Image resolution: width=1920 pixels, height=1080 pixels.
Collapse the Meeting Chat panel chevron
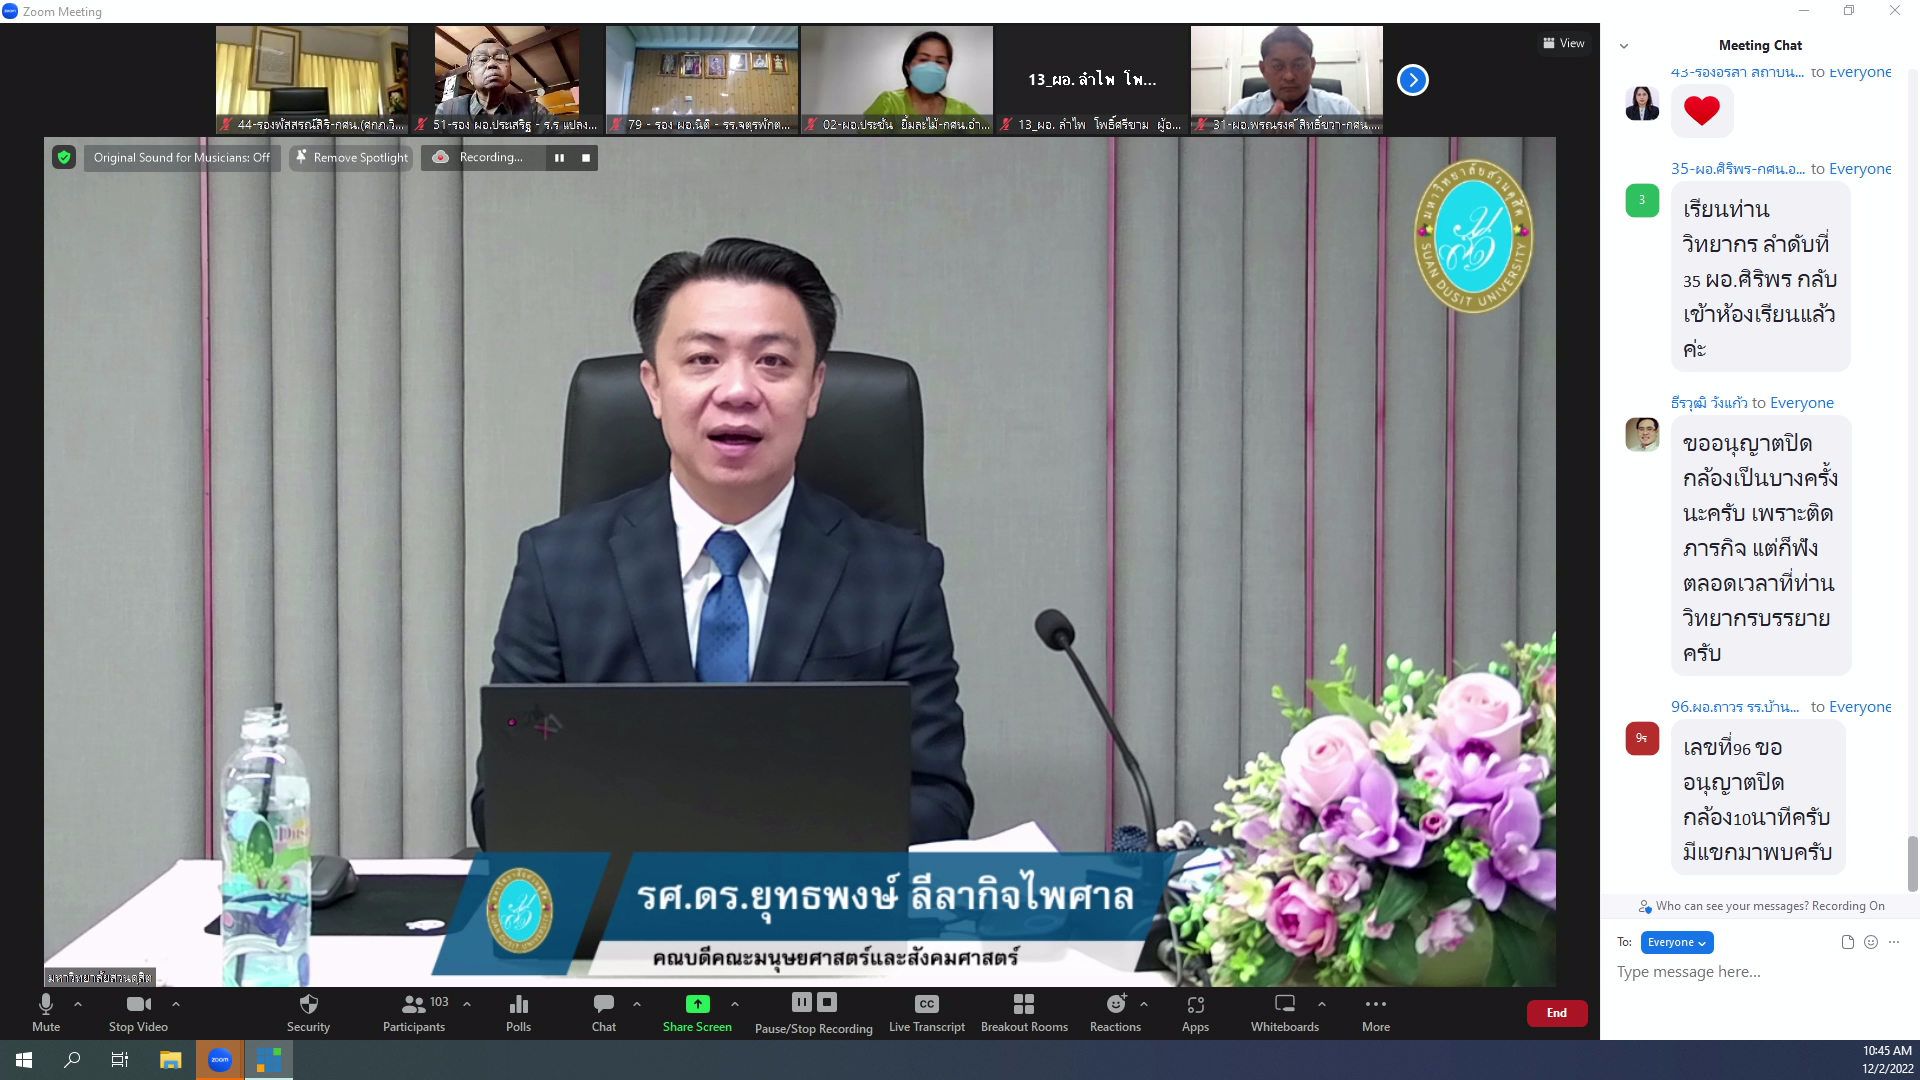tap(1624, 46)
